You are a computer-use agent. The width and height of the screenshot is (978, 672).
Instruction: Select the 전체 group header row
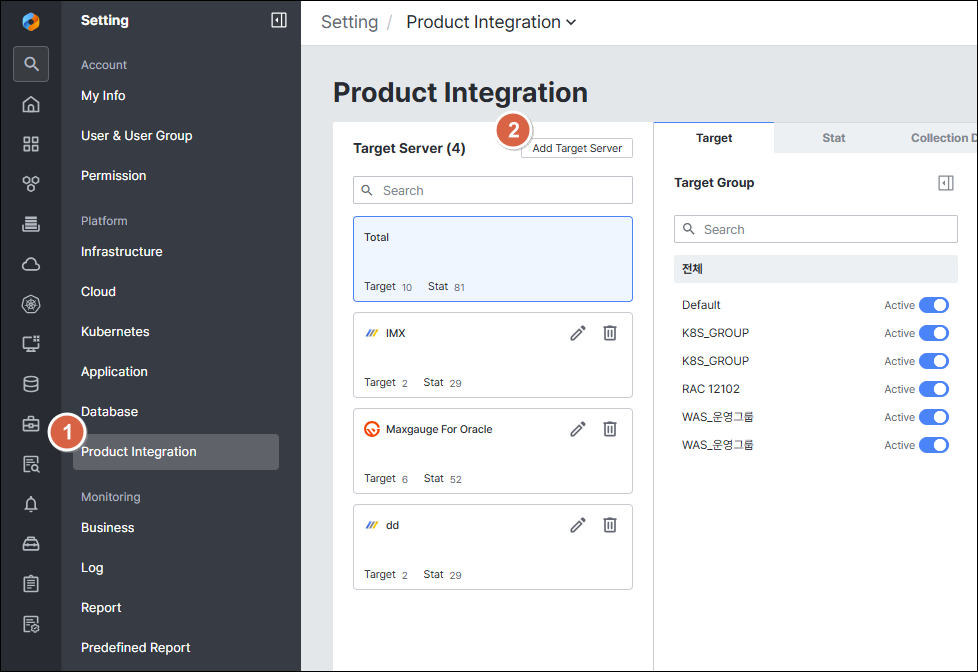click(x=815, y=269)
